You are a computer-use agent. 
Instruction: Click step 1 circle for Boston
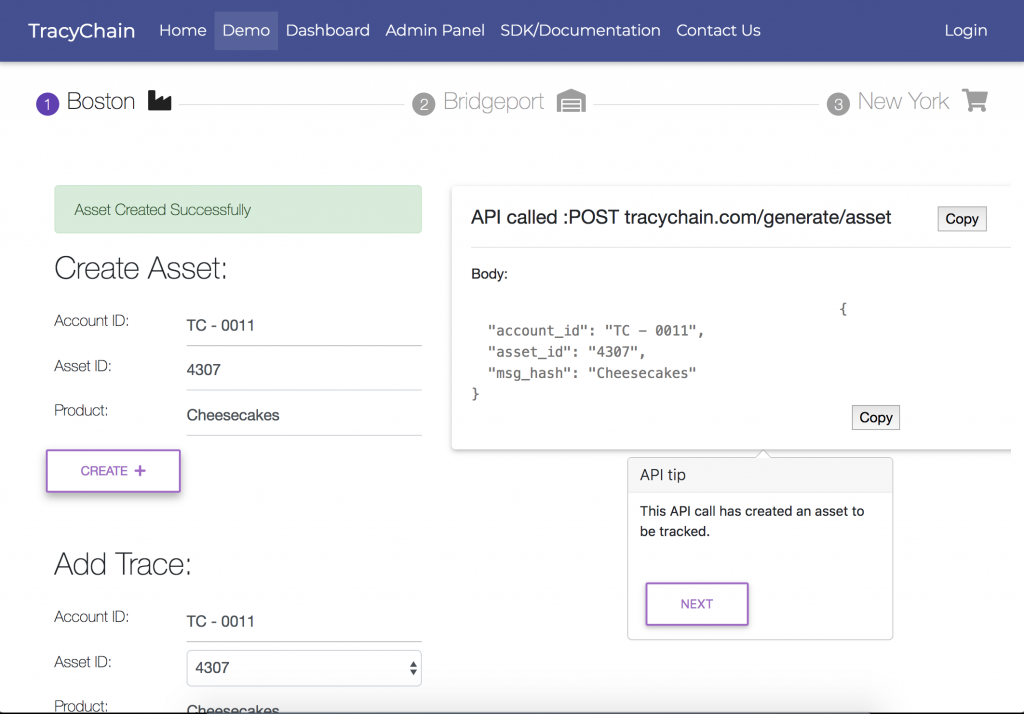point(47,103)
